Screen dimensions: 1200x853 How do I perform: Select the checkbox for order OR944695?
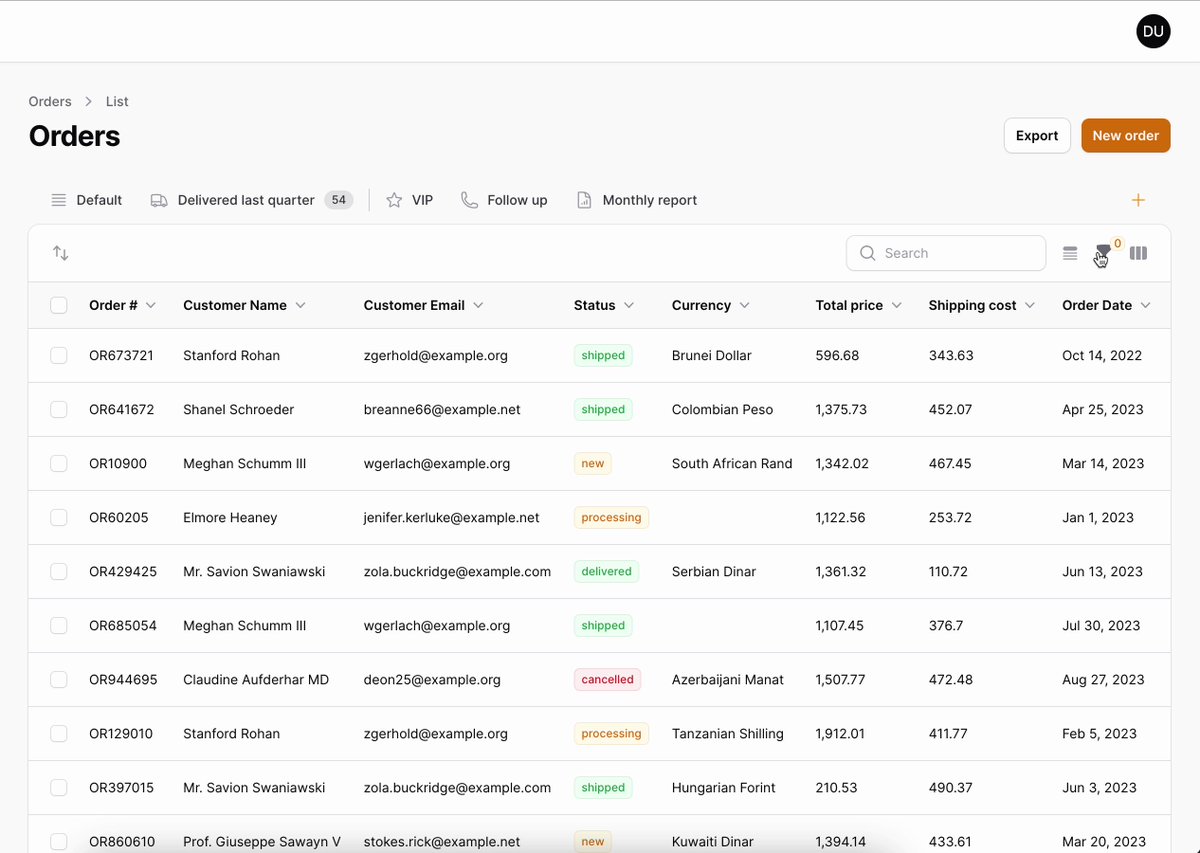(59, 679)
